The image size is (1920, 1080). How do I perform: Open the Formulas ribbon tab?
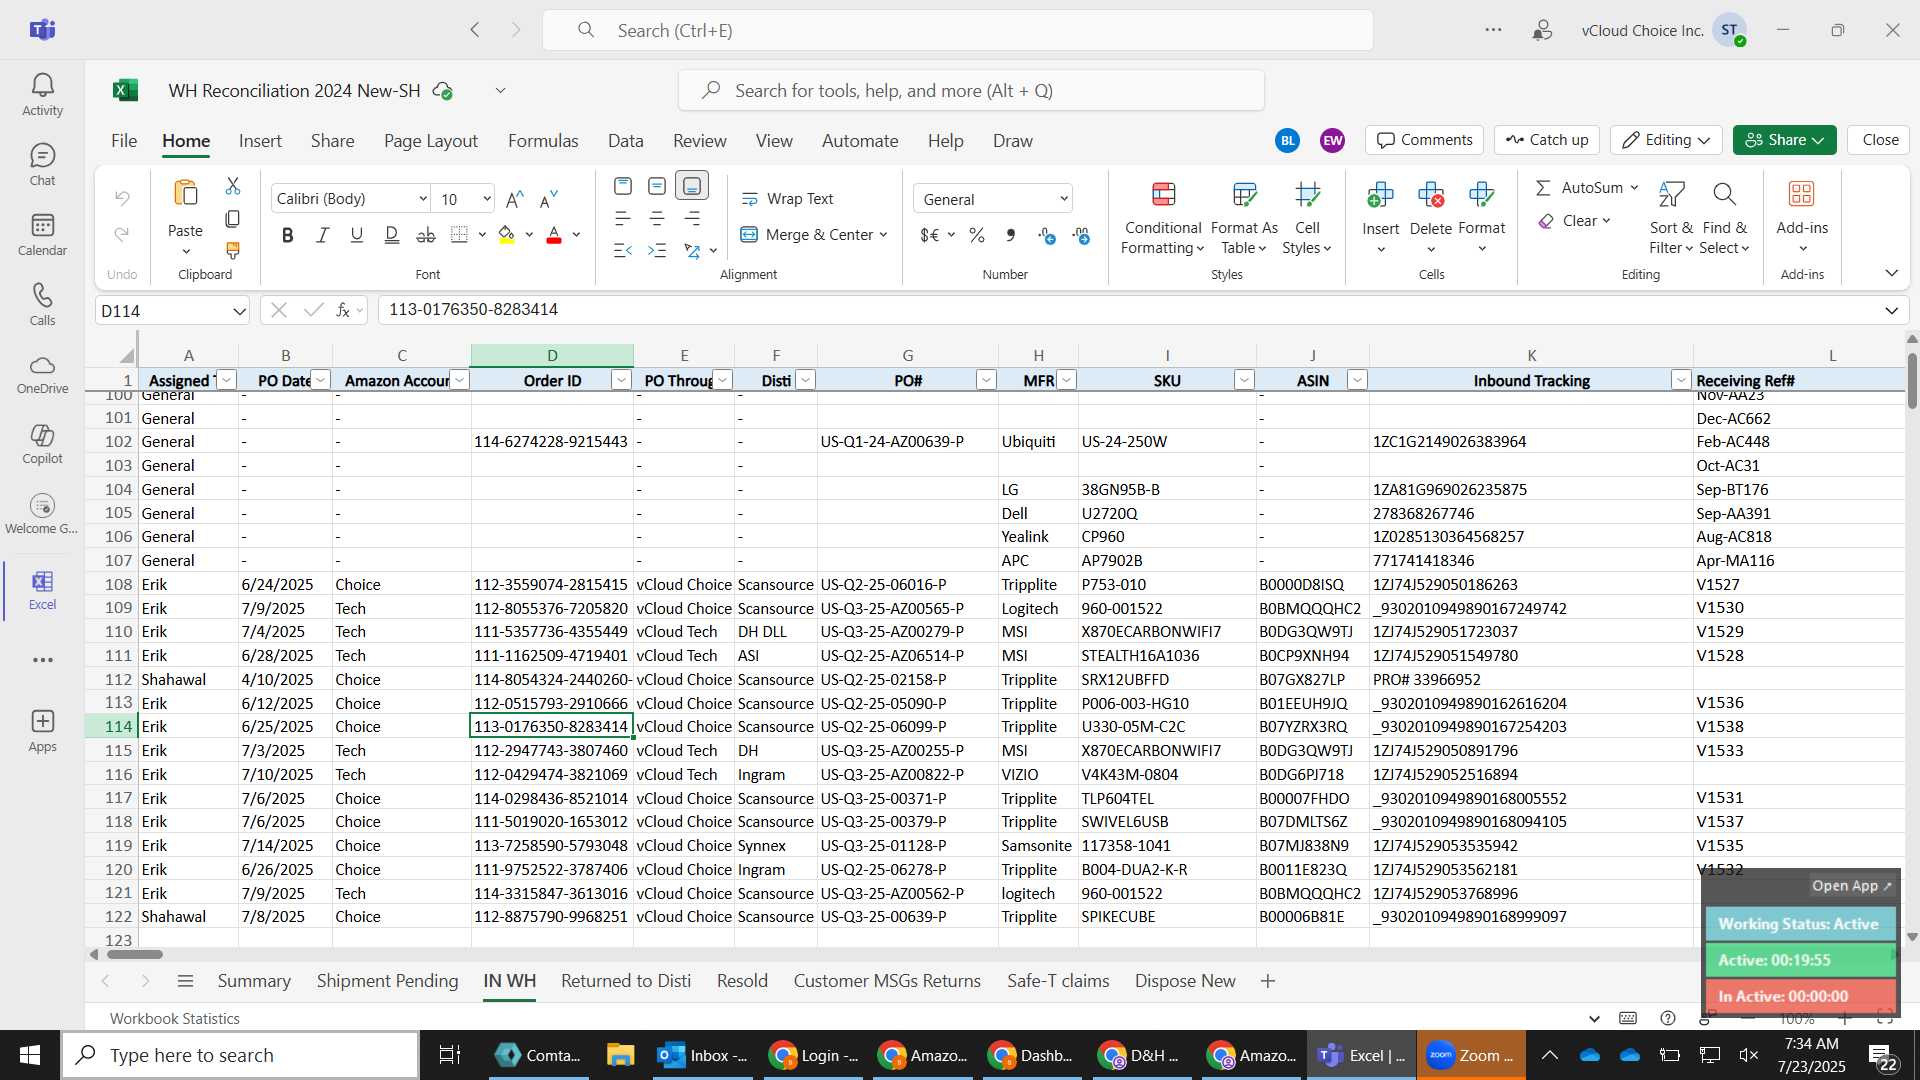point(543,141)
